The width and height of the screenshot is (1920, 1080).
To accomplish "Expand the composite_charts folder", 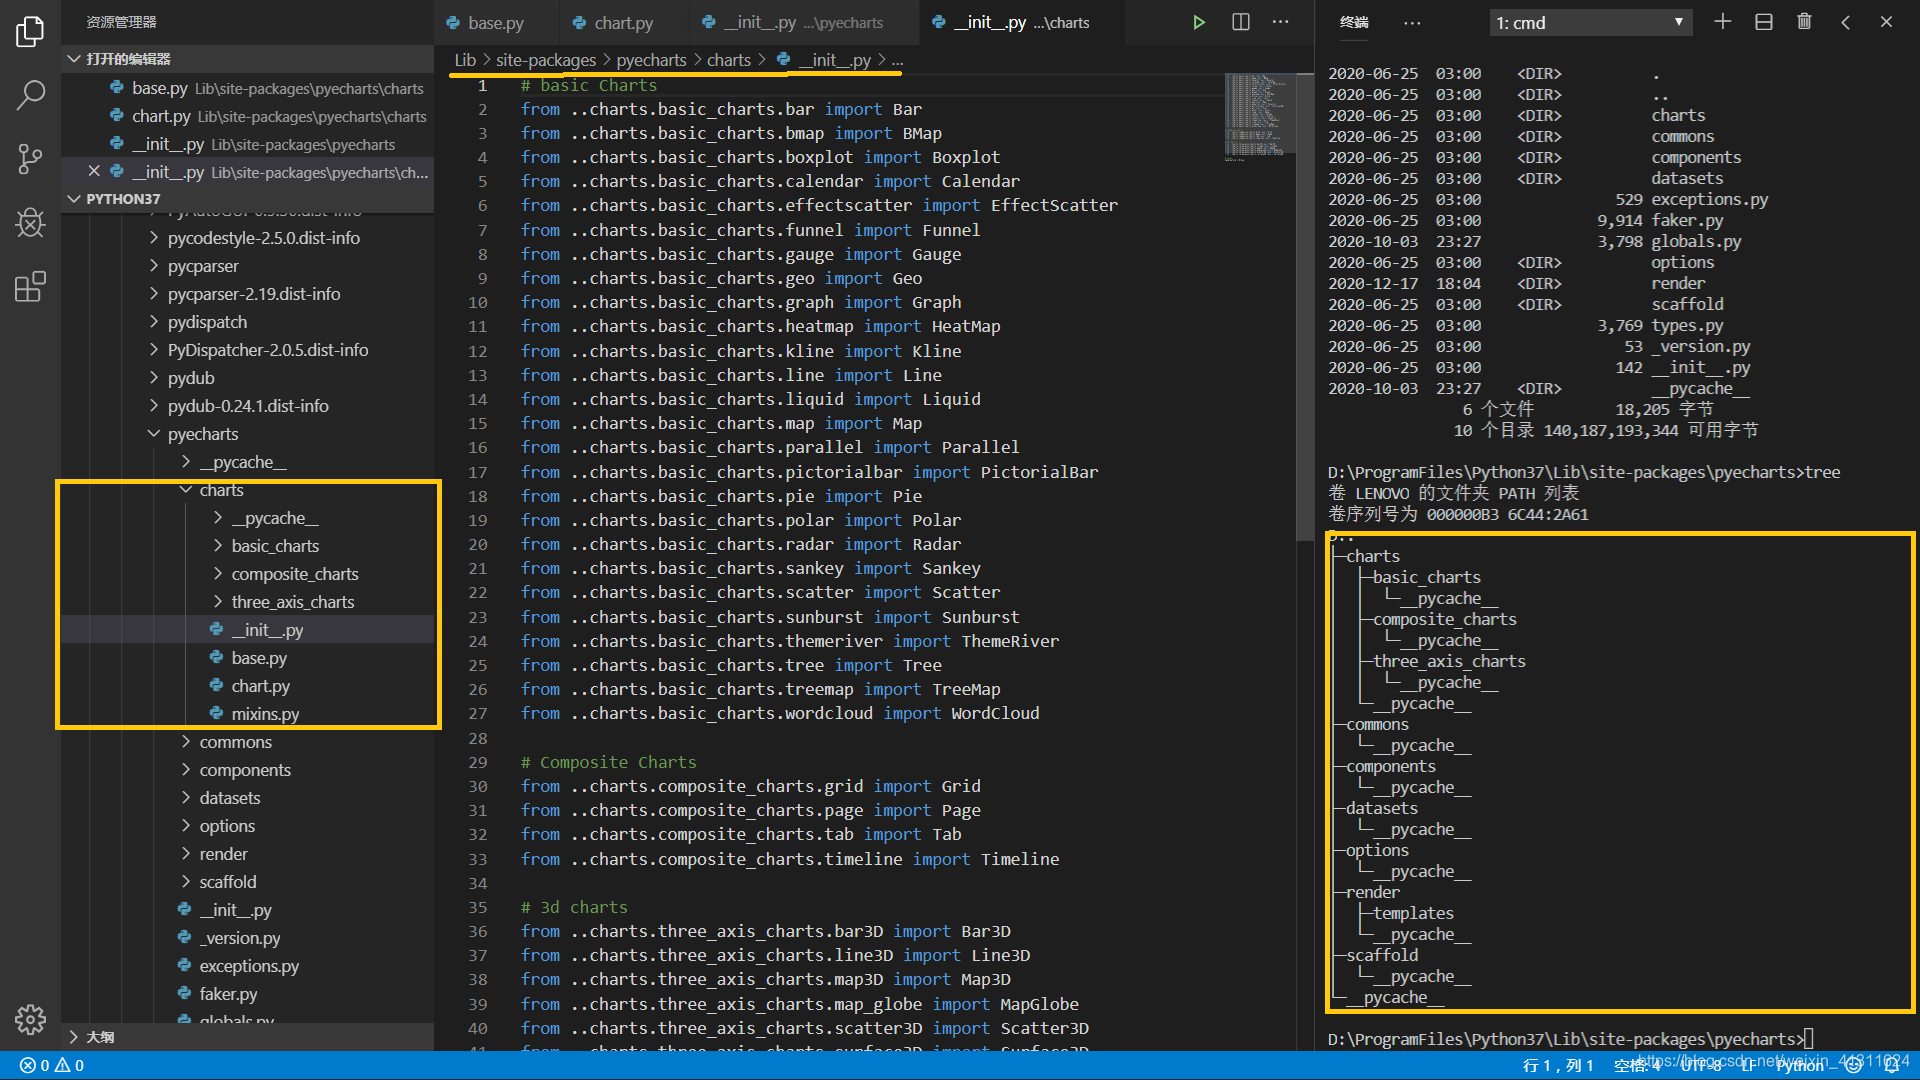I will tap(294, 574).
